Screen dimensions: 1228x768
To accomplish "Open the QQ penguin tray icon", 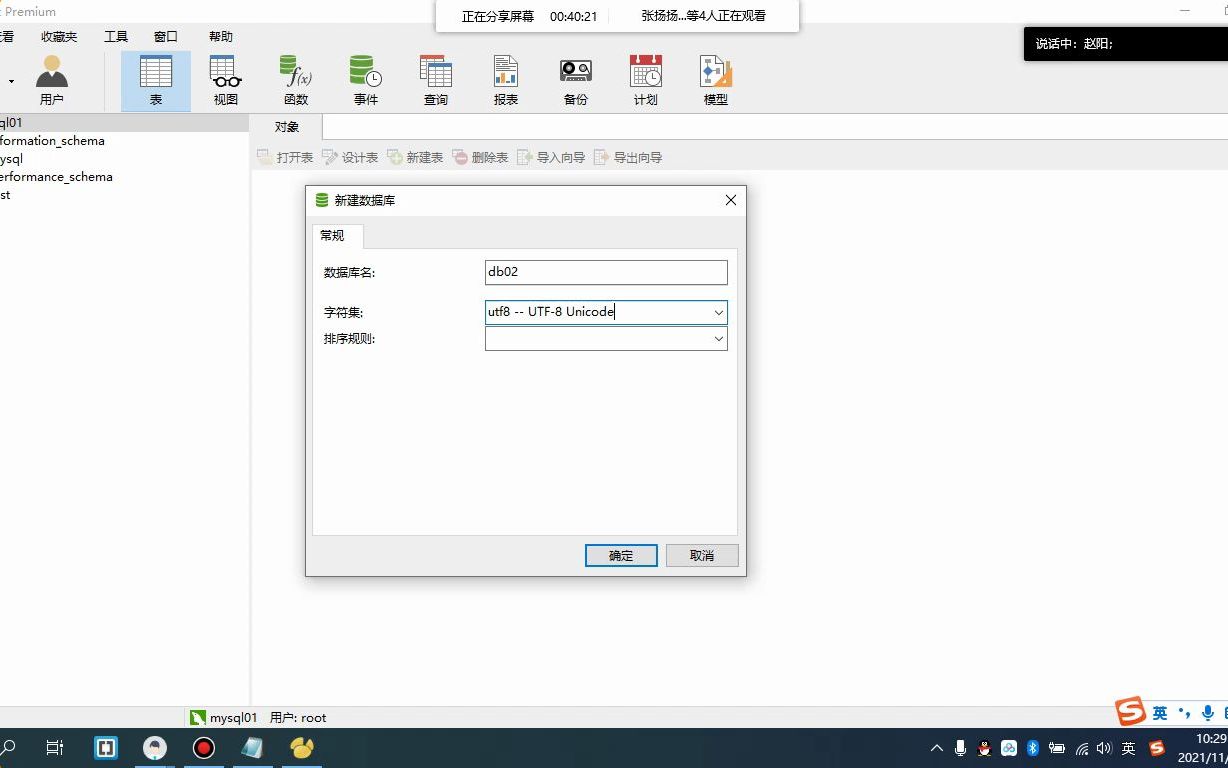I will [x=984, y=748].
